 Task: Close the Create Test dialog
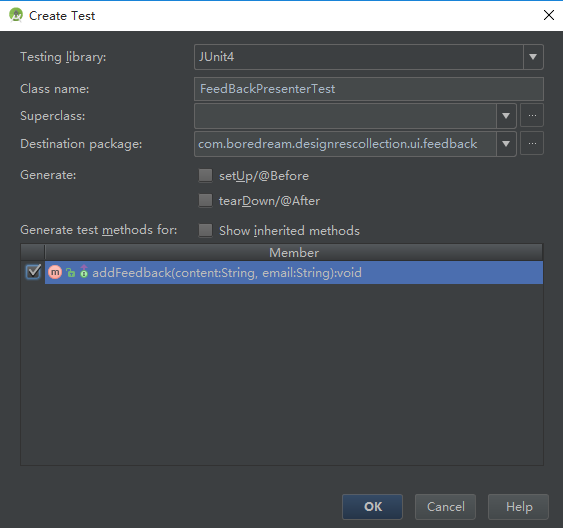[x=549, y=15]
